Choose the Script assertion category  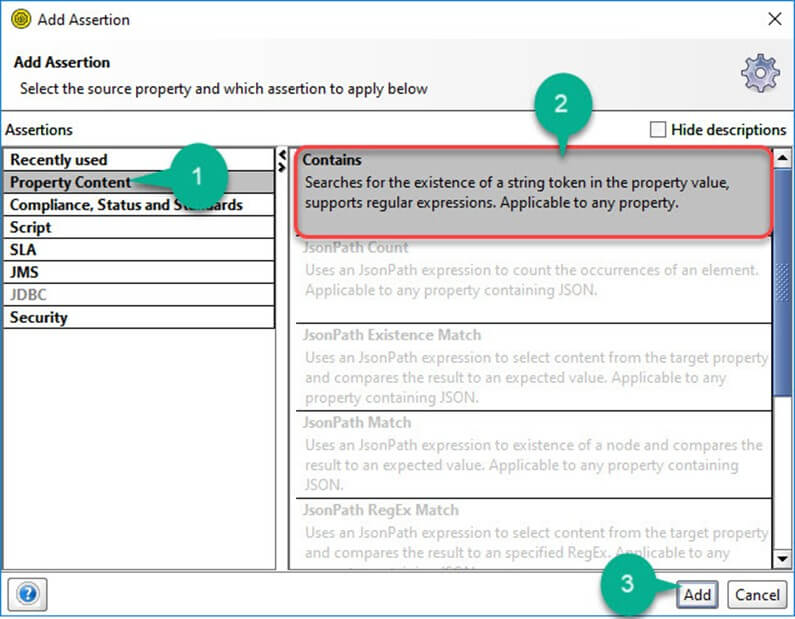point(31,227)
